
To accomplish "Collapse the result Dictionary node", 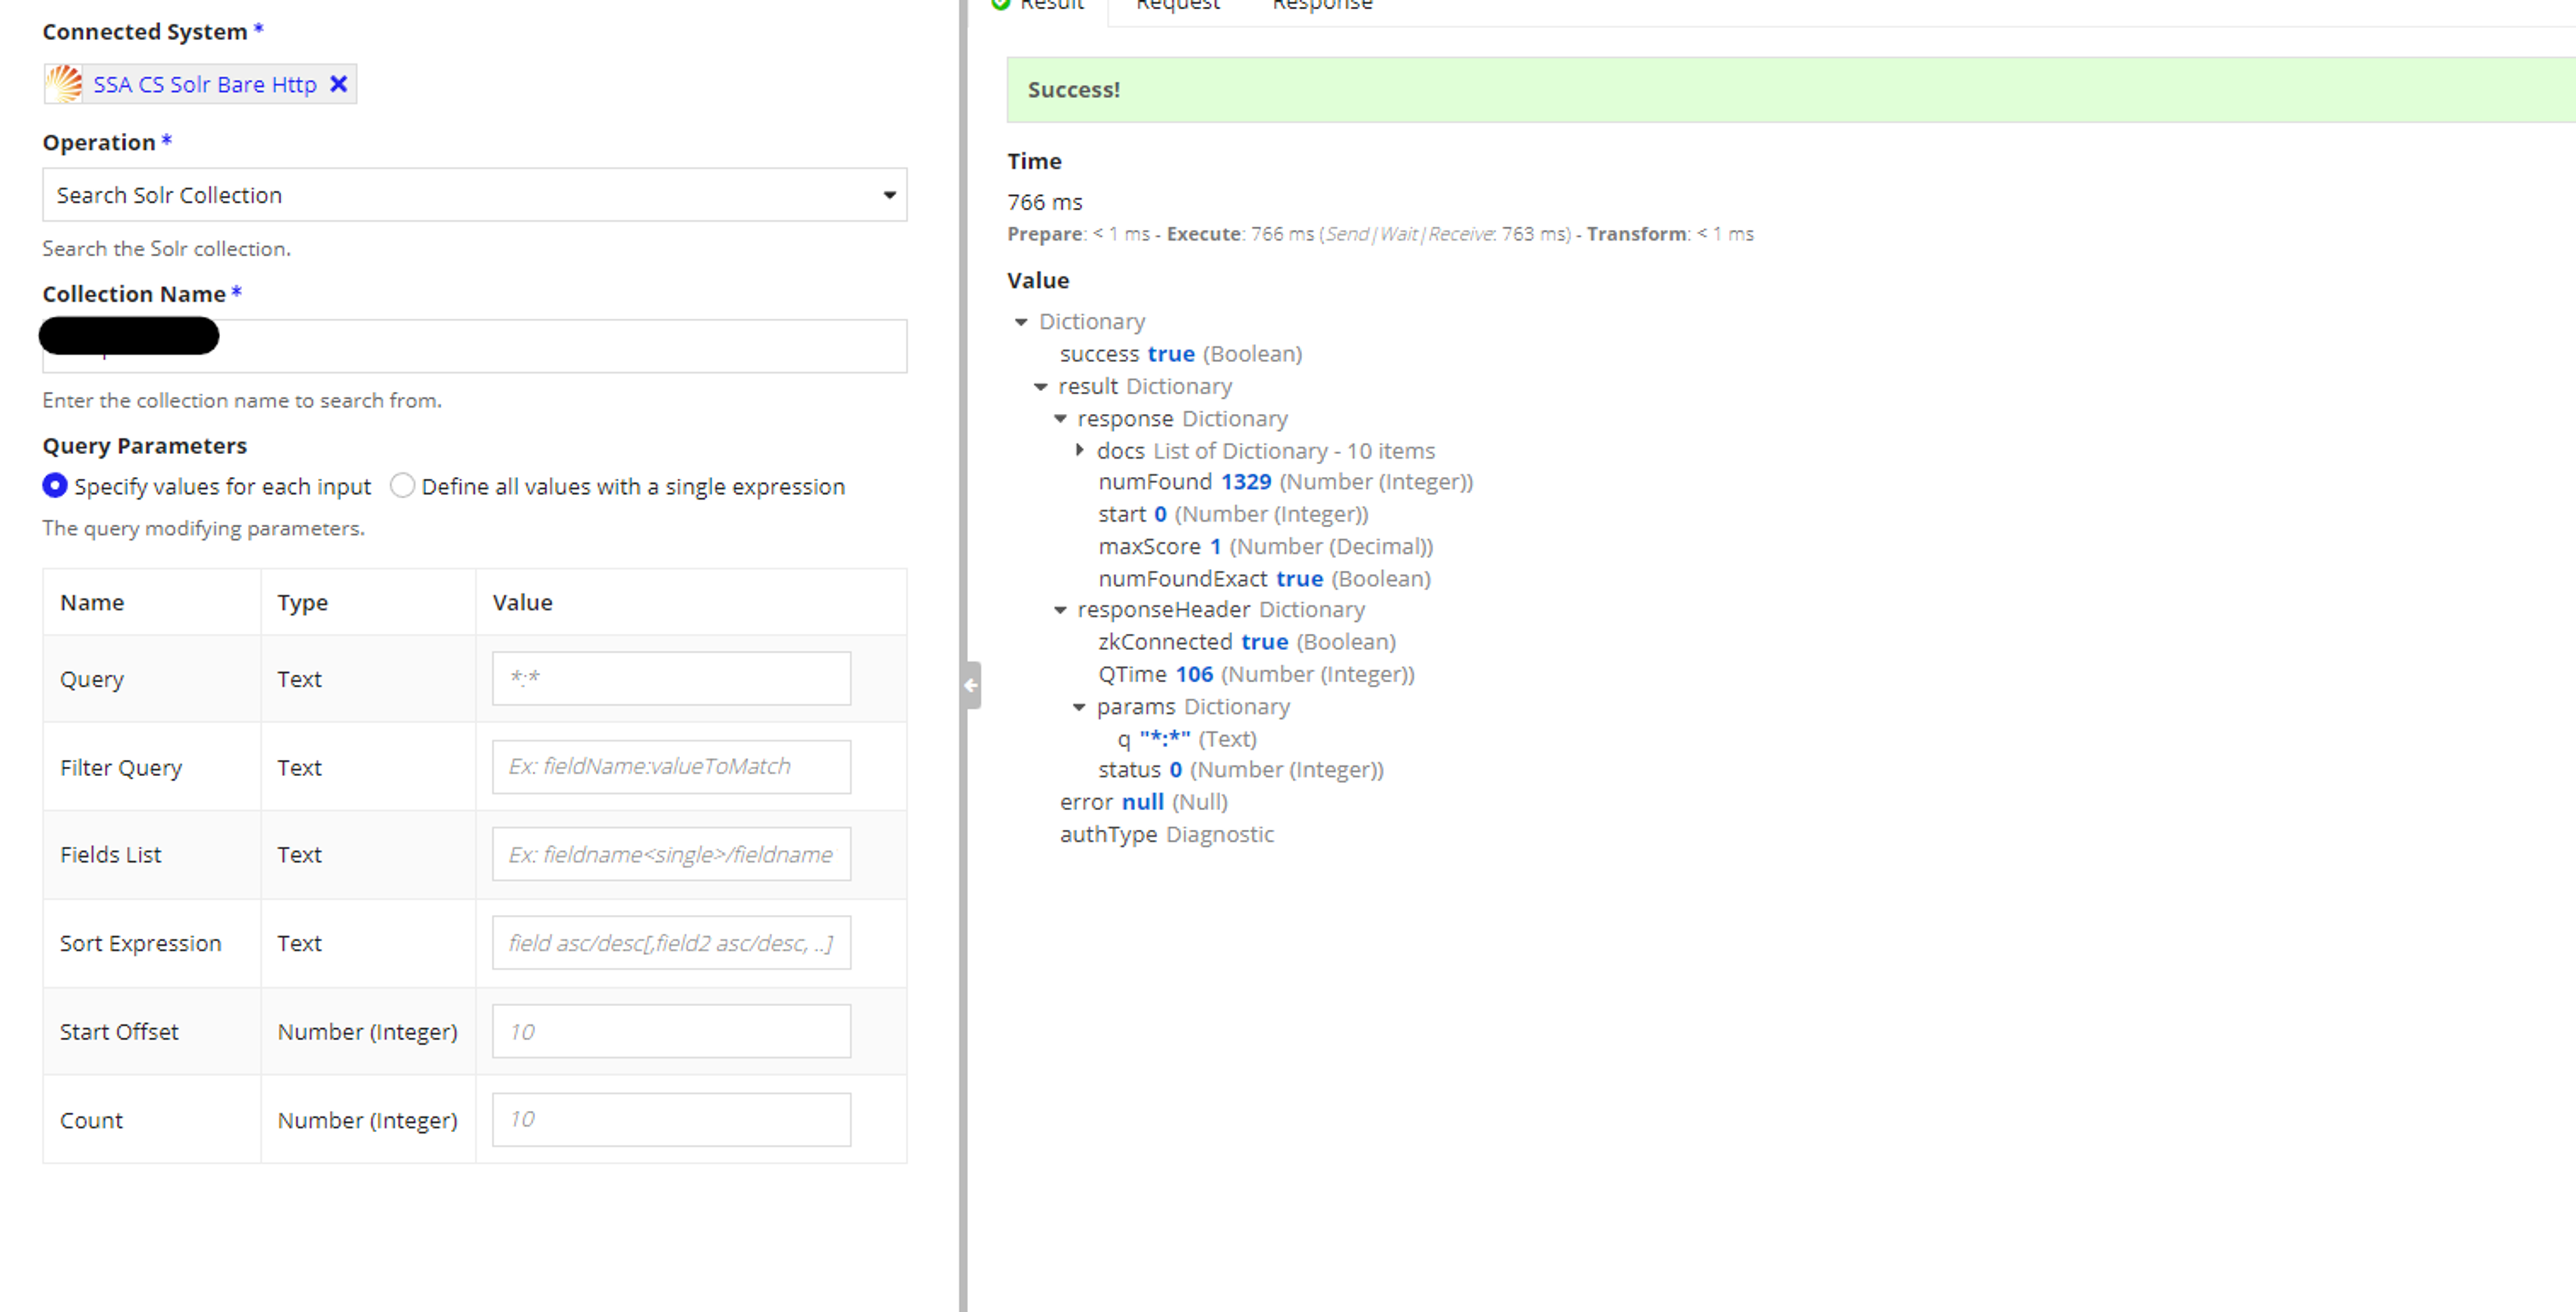I will (x=1040, y=387).
